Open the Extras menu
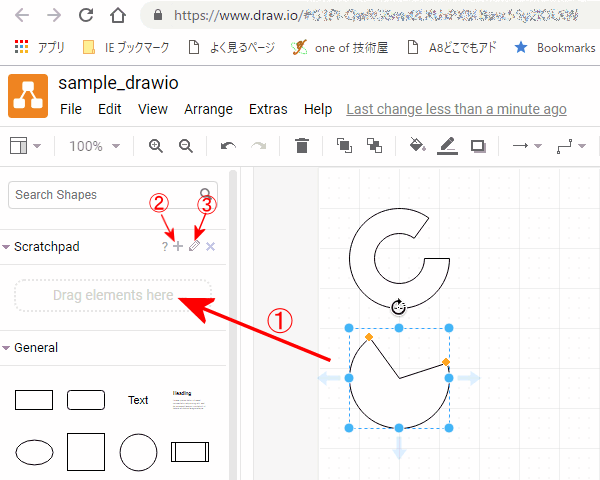 tap(268, 109)
